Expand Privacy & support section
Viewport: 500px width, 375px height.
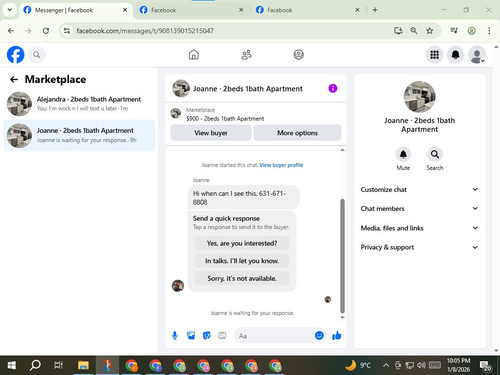tap(419, 247)
